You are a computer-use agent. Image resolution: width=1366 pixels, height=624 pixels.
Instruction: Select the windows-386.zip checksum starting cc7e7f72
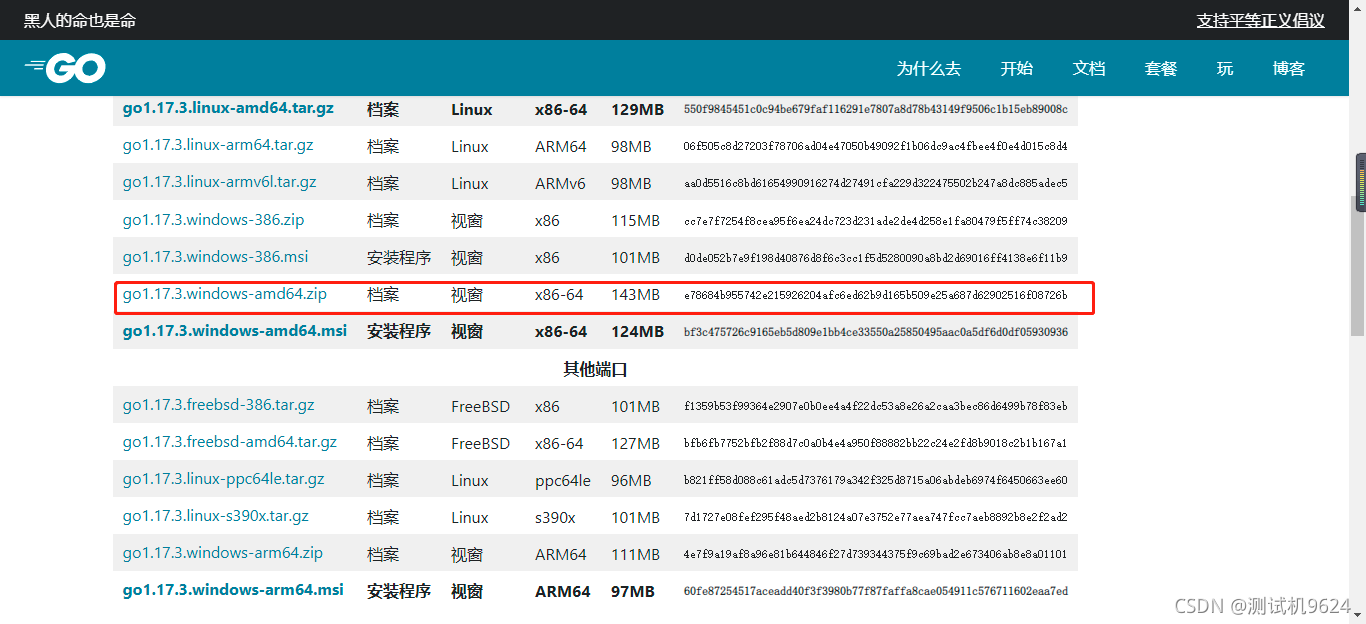tap(876, 221)
